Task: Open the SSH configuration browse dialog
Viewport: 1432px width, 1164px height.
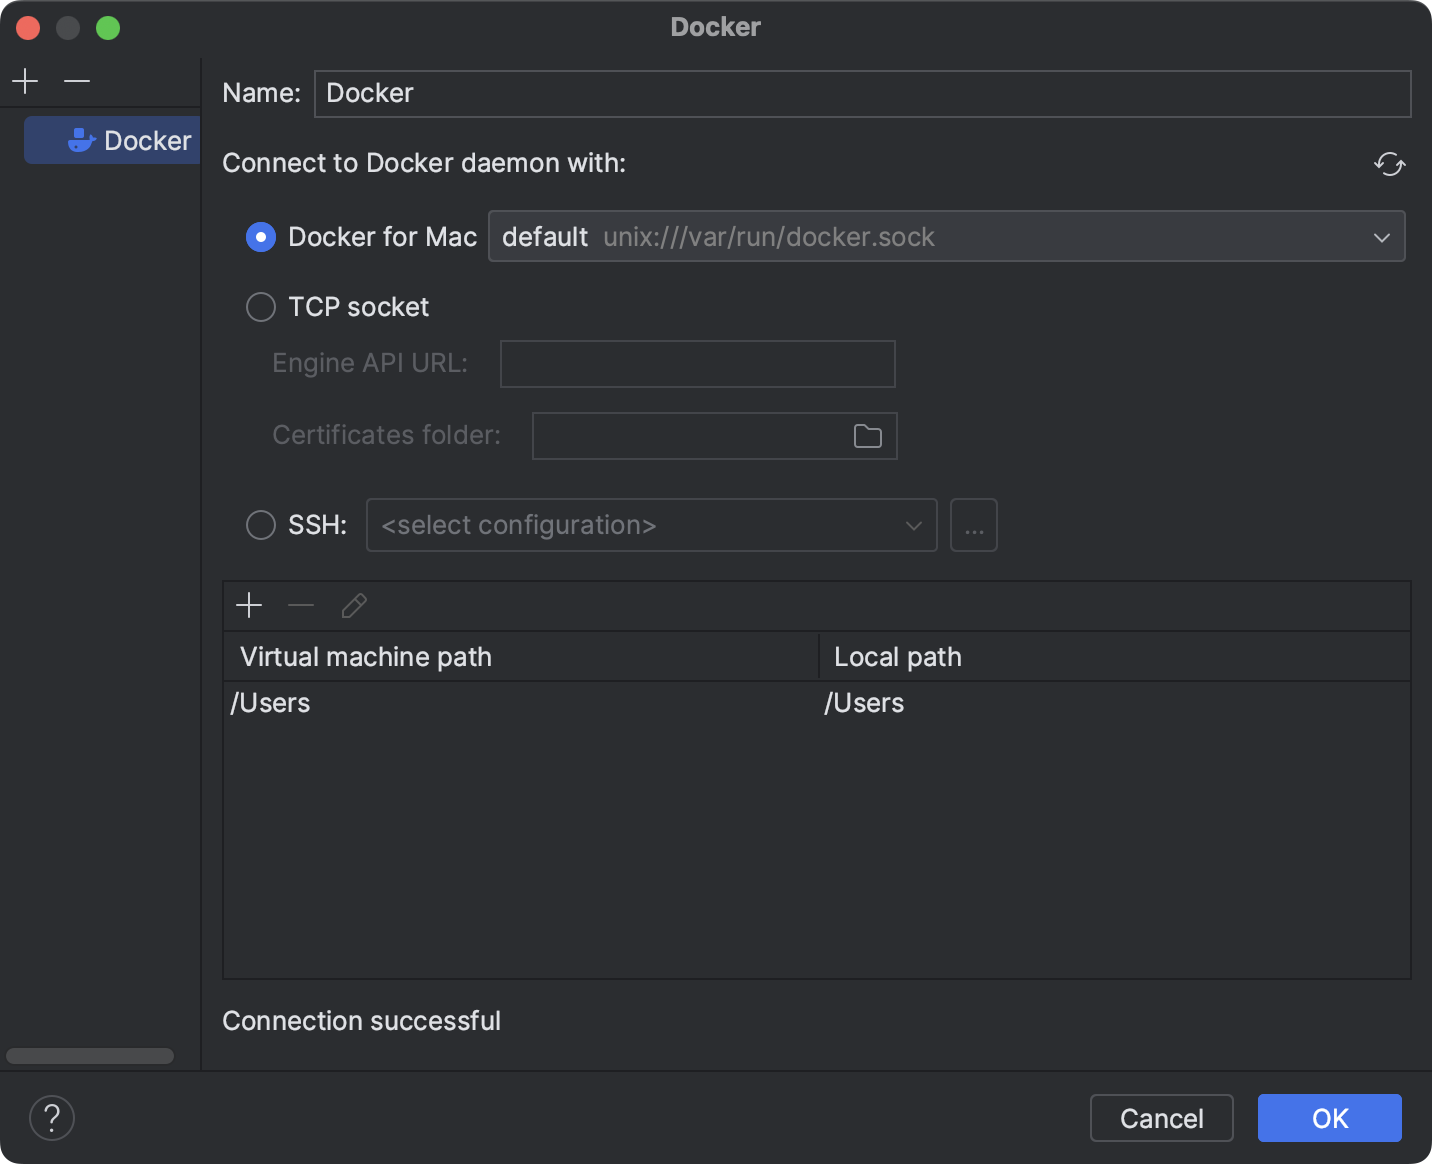Action: 973,524
